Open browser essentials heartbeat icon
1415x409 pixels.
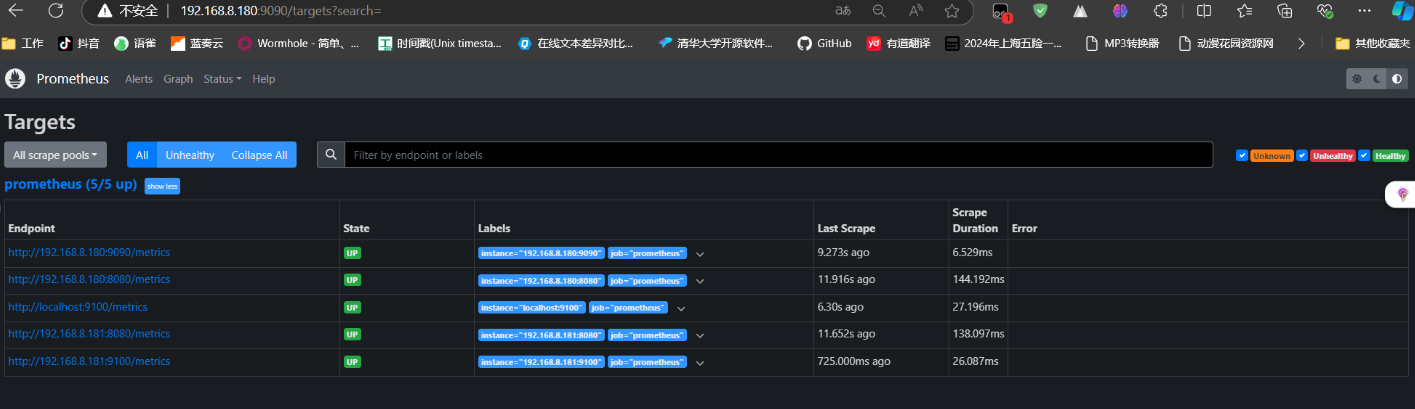click(x=1325, y=11)
